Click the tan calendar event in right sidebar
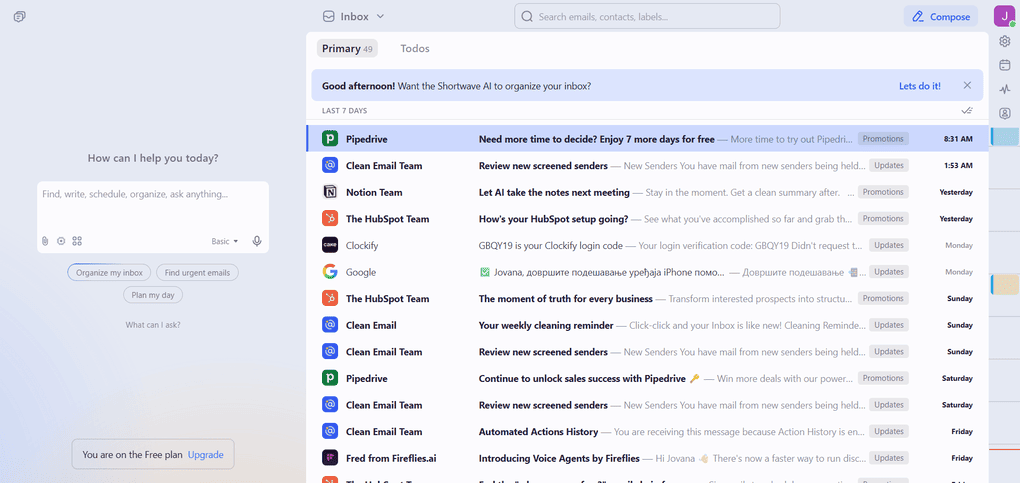 [1005, 284]
